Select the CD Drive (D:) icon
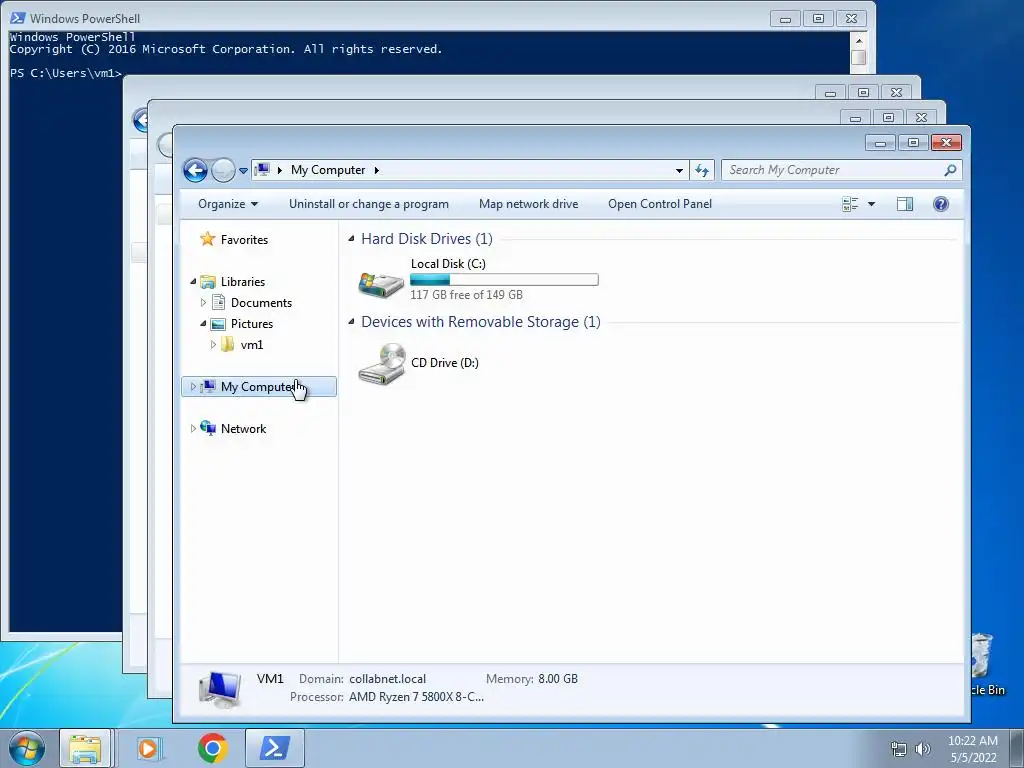 tap(383, 364)
